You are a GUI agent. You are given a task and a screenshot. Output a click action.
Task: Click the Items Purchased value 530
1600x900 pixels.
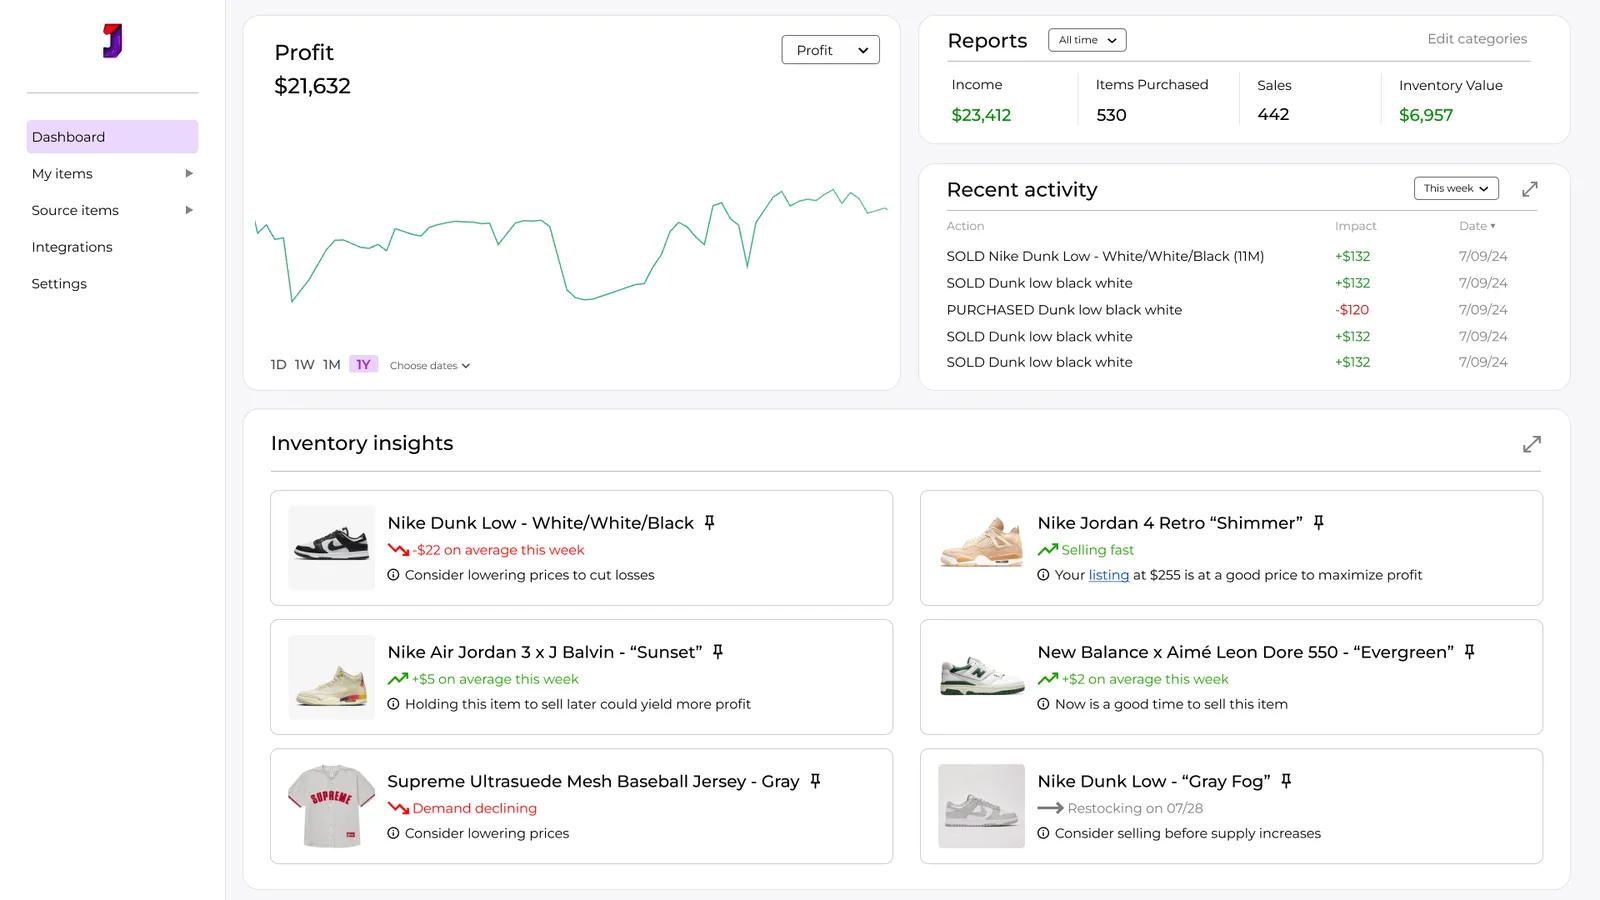pyautogui.click(x=1111, y=115)
